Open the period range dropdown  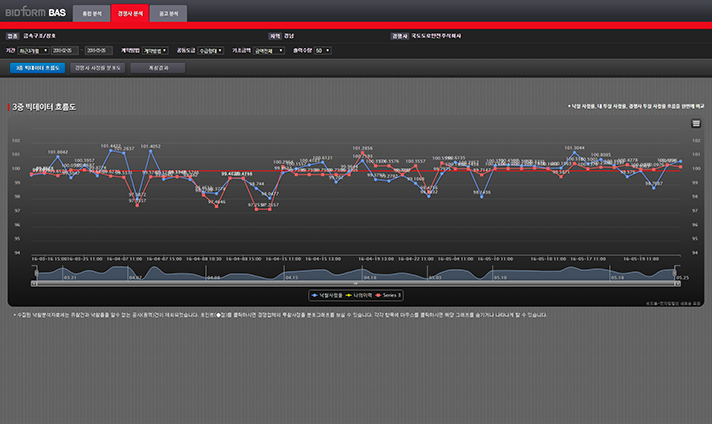pos(33,50)
